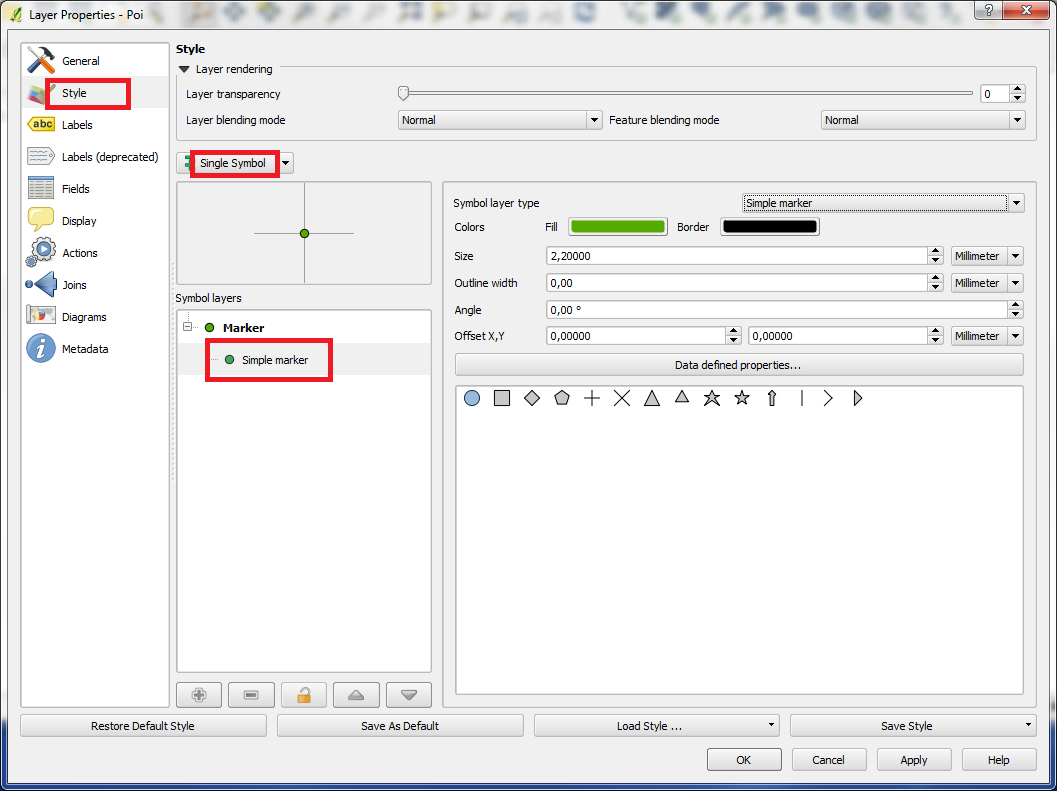Viewport: 1057px width, 791px height.
Task: Change the Offset unit Millimeter dropdown
Action: [x=987, y=336]
